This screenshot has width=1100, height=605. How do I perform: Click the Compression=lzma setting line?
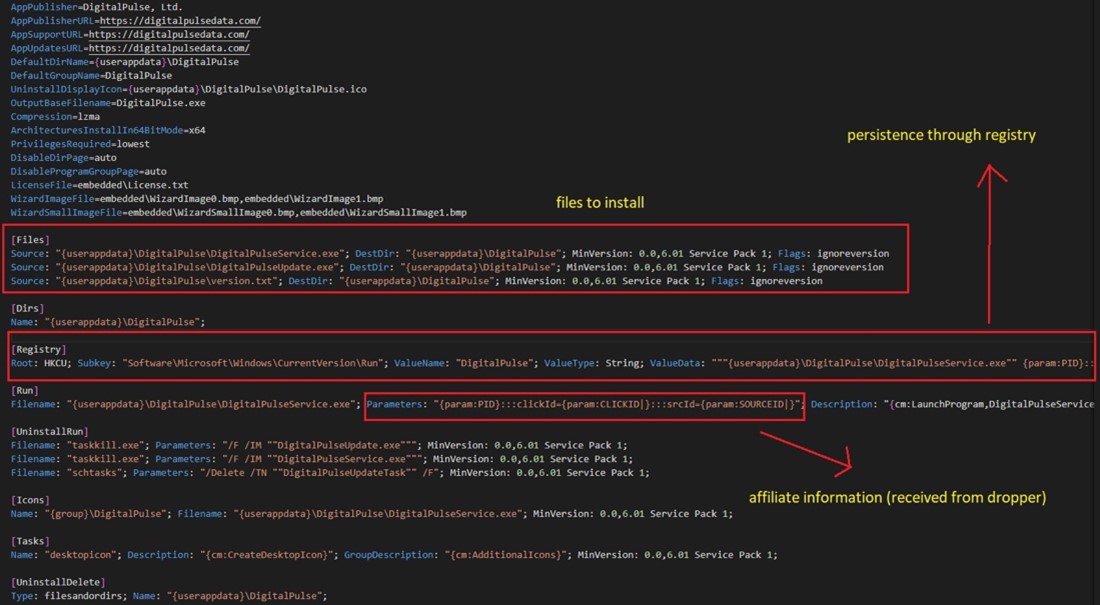60,116
